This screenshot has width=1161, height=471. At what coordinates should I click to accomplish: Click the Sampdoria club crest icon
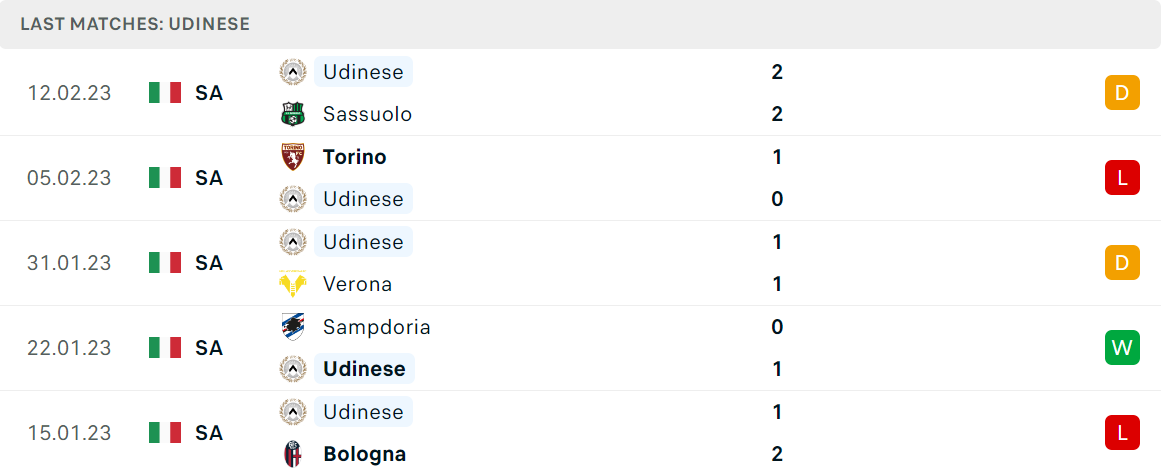[292, 327]
